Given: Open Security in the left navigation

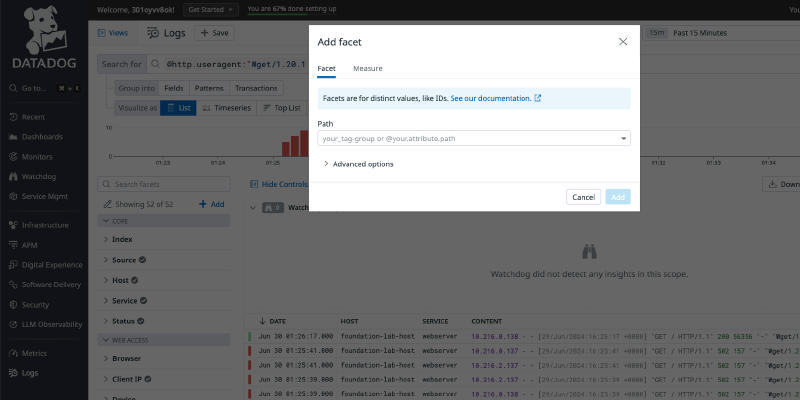Looking at the screenshot, I should click(x=35, y=304).
